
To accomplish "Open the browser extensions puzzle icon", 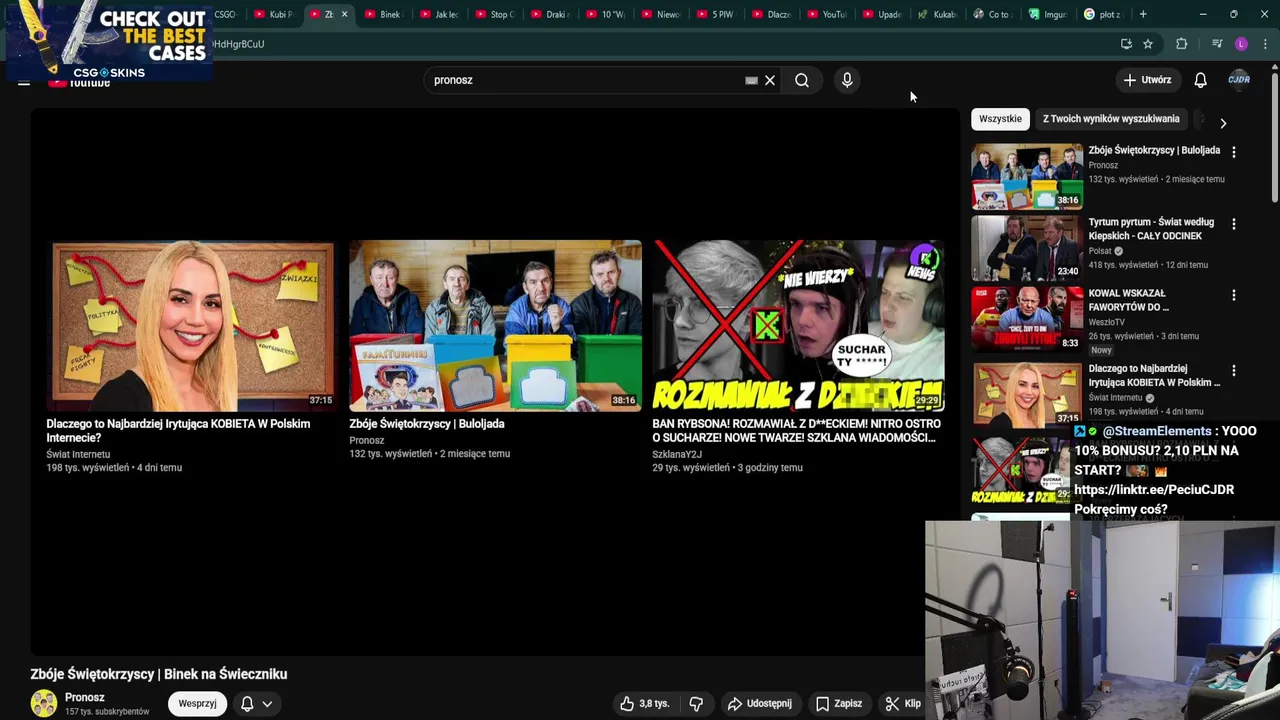I will pos(1181,44).
